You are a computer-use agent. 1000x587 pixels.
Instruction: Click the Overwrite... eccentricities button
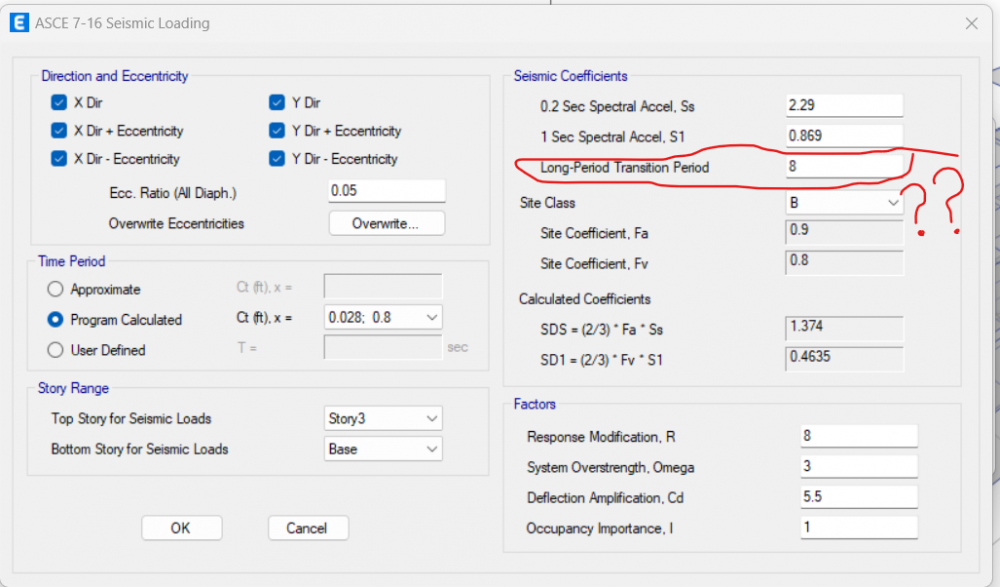(386, 223)
